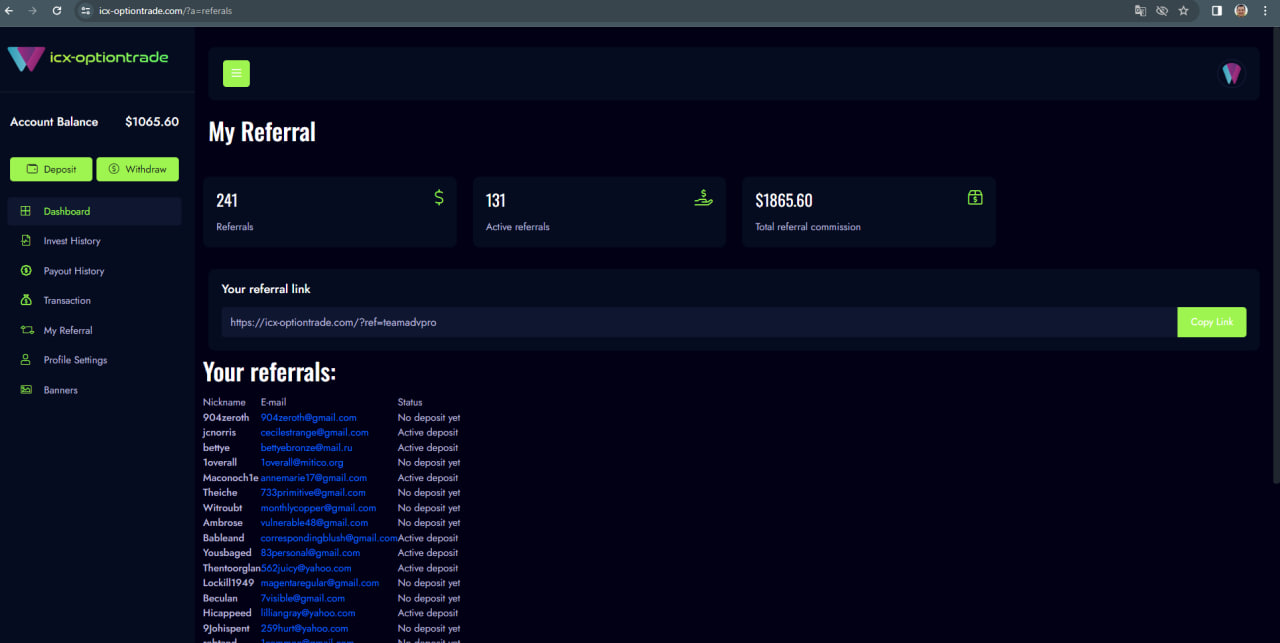Open the profile avatar icon in header
This screenshot has width=1280, height=643.
point(1231,74)
